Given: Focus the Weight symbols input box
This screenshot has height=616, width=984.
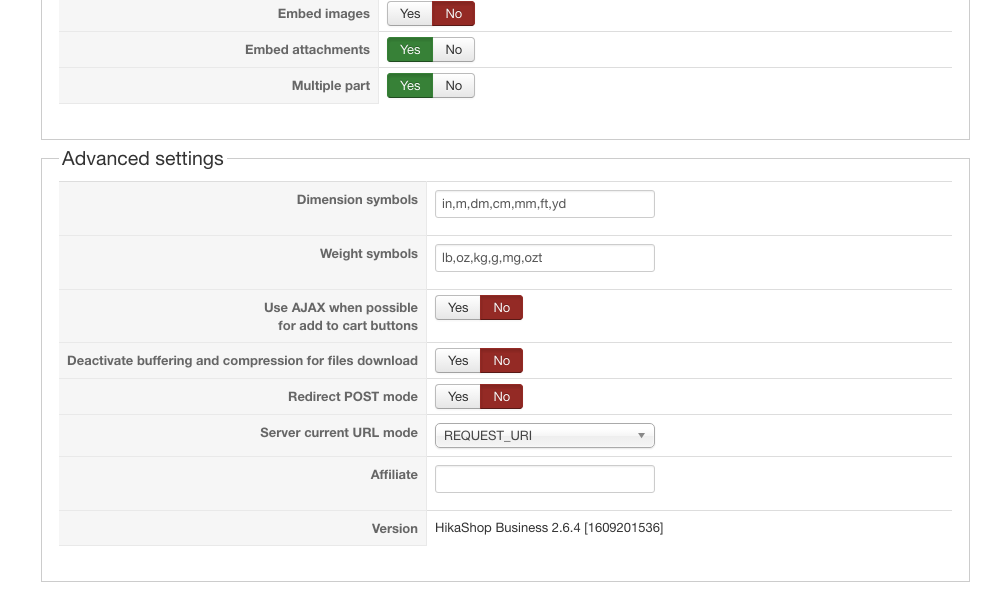Looking at the screenshot, I should (x=545, y=258).
